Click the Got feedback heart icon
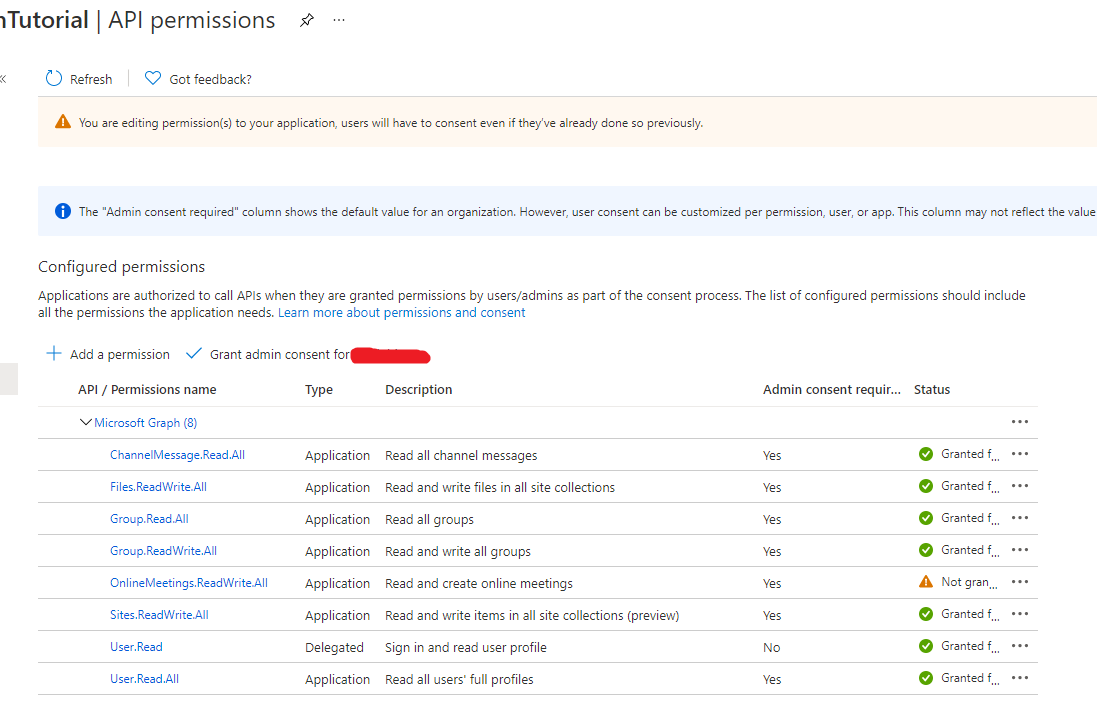1097x717 pixels. pos(152,78)
